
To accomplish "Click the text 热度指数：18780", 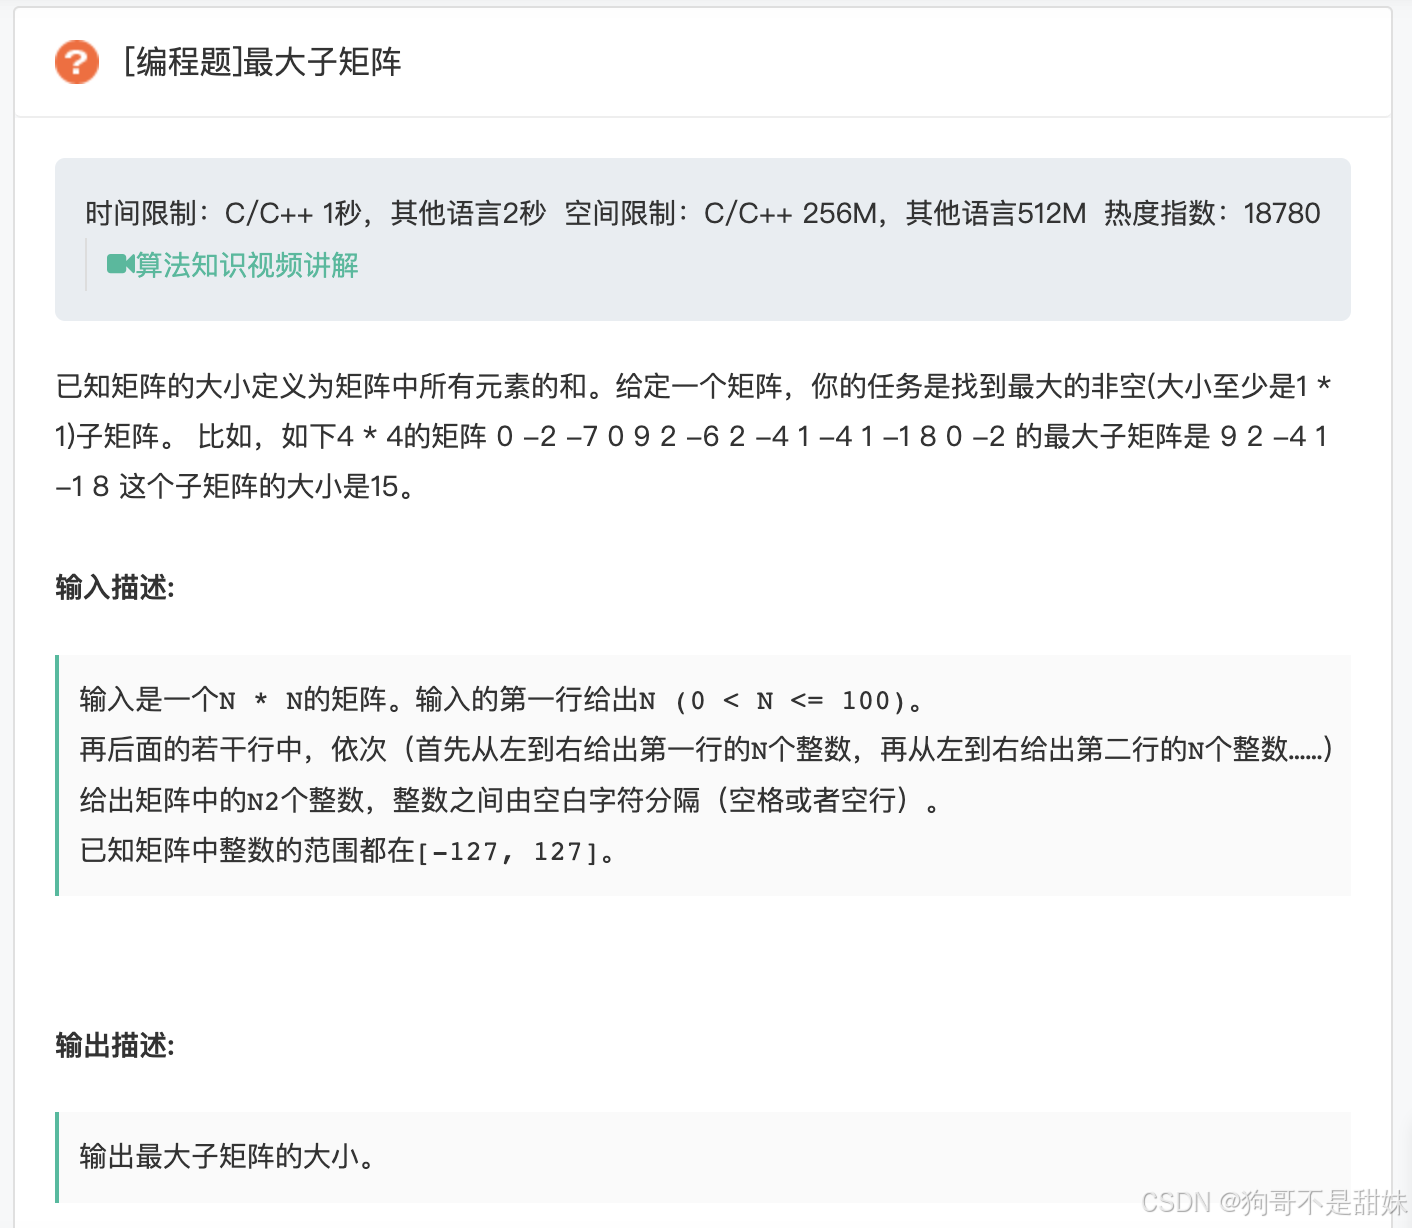I will pyautogui.click(x=1212, y=213).
